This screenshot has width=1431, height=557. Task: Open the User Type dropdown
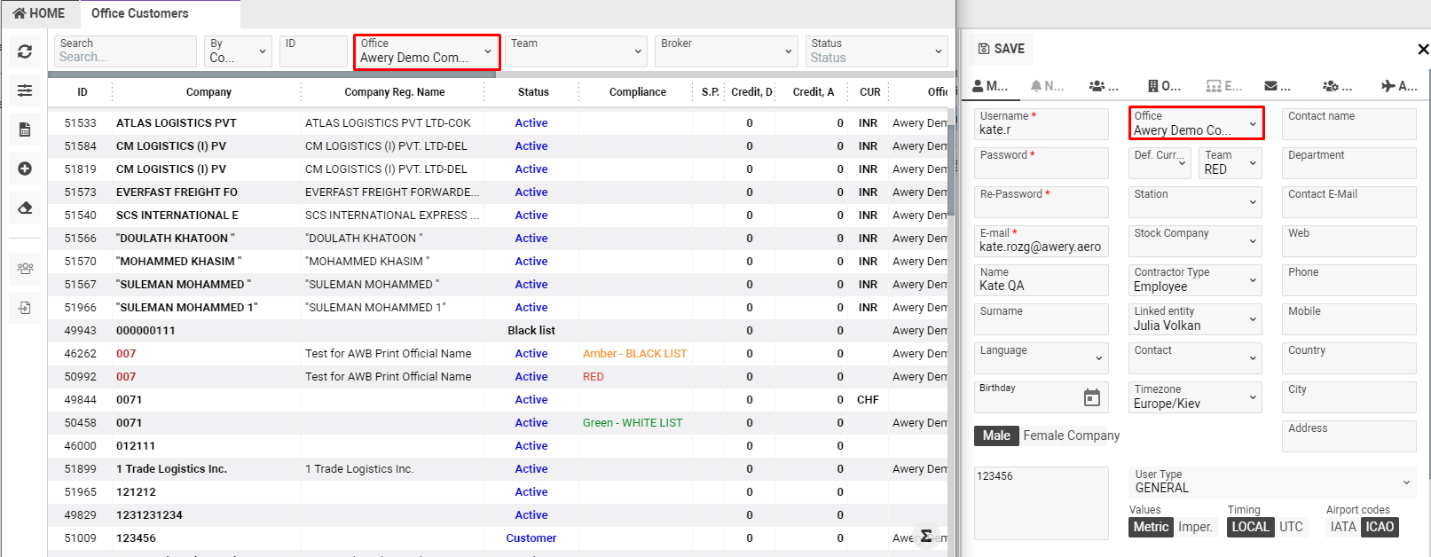coord(1274,481)
